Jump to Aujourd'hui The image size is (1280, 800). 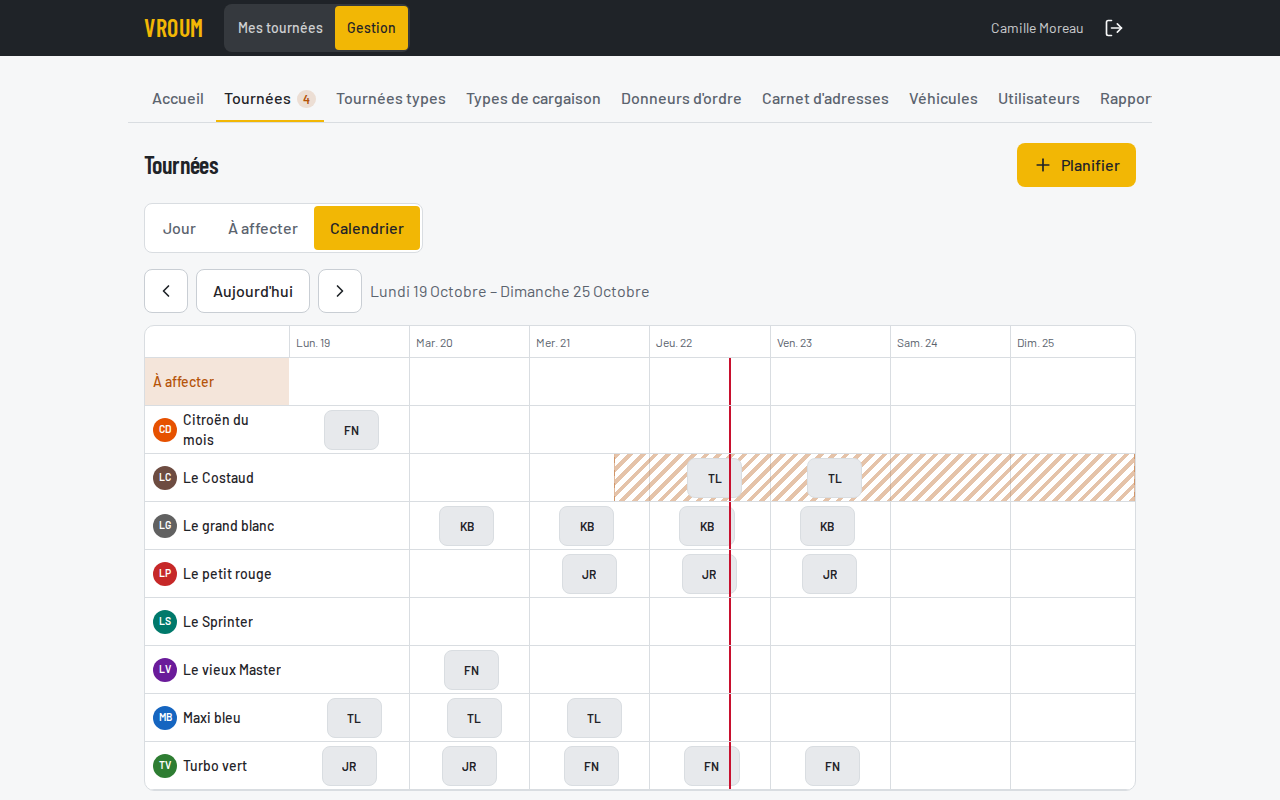253,291
